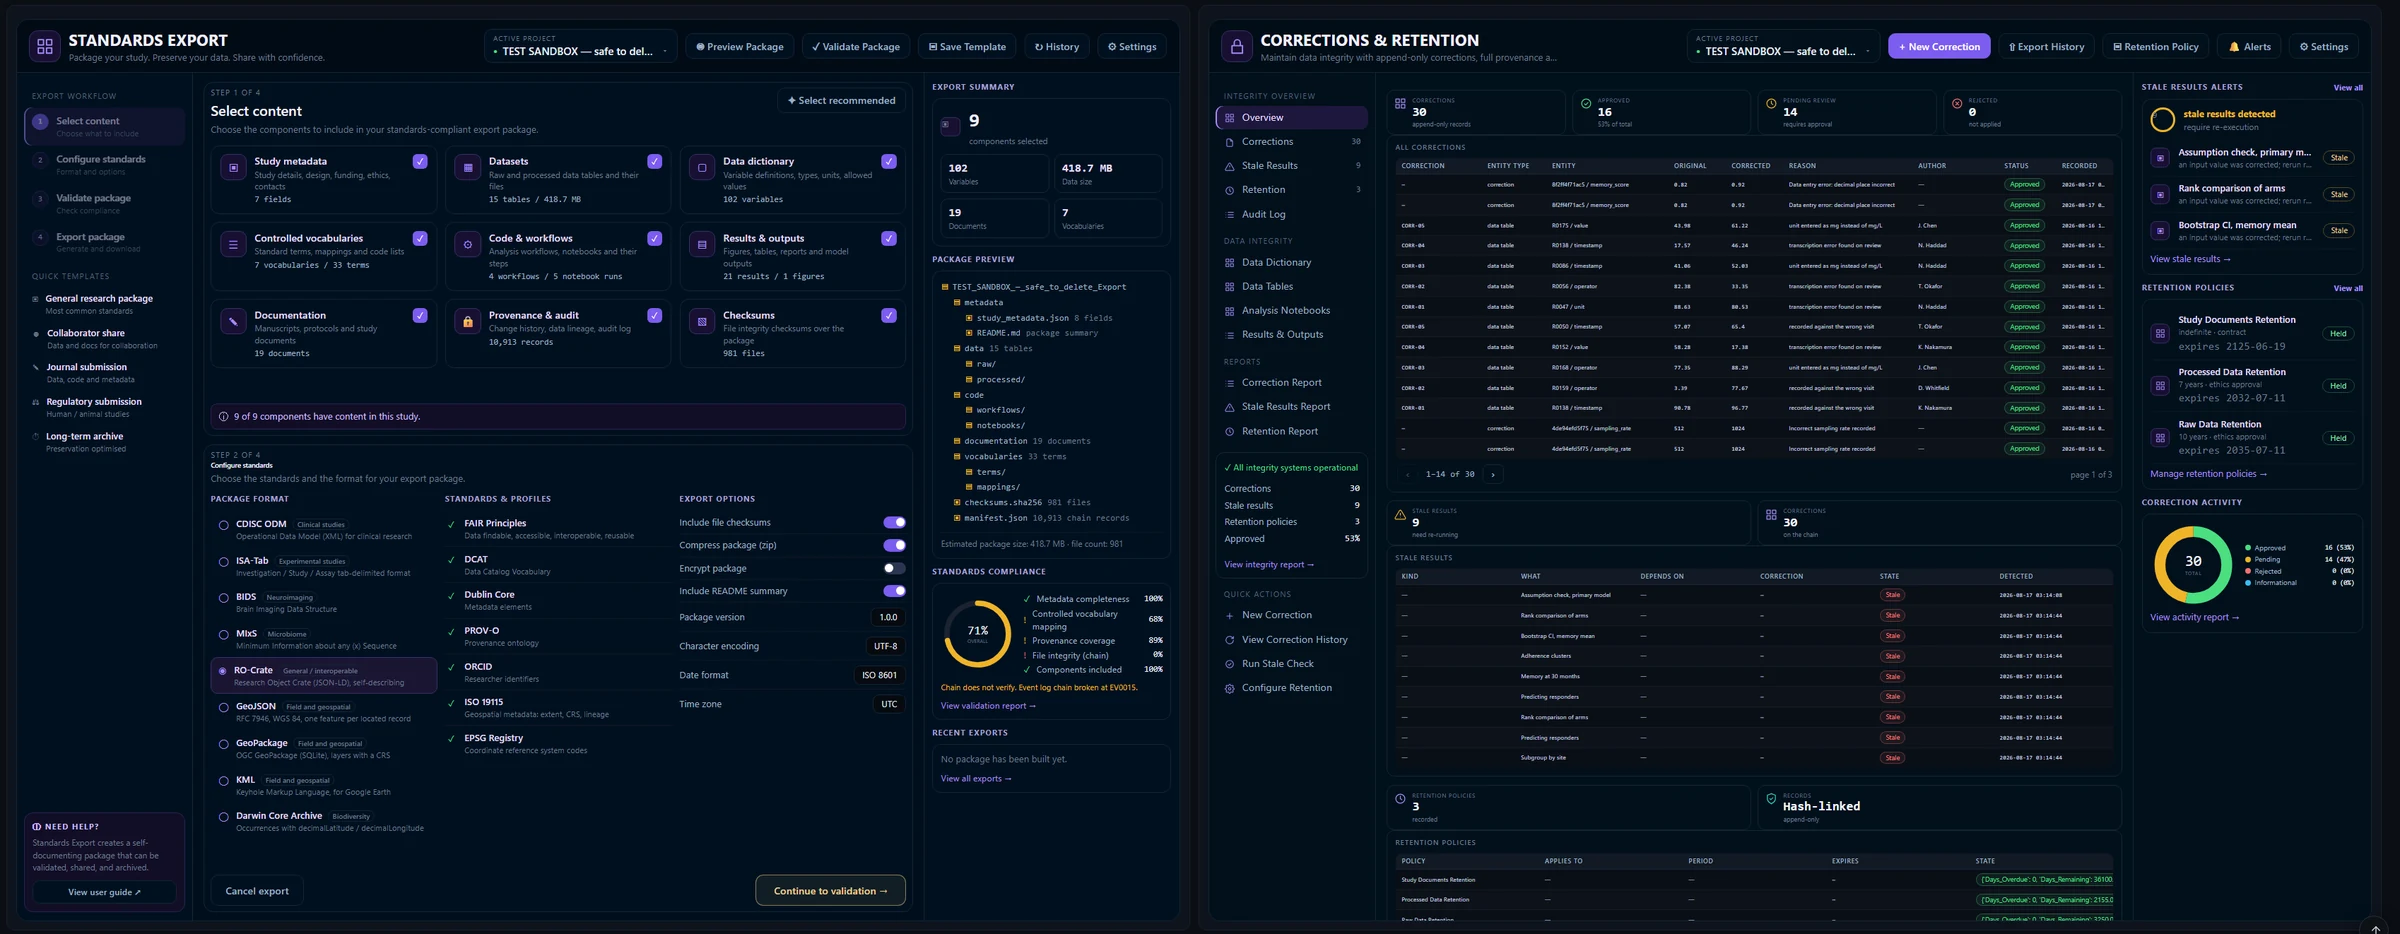Click the Datasets card icon
This screenshot has height=934, width=2400.
tap(467, 168)
